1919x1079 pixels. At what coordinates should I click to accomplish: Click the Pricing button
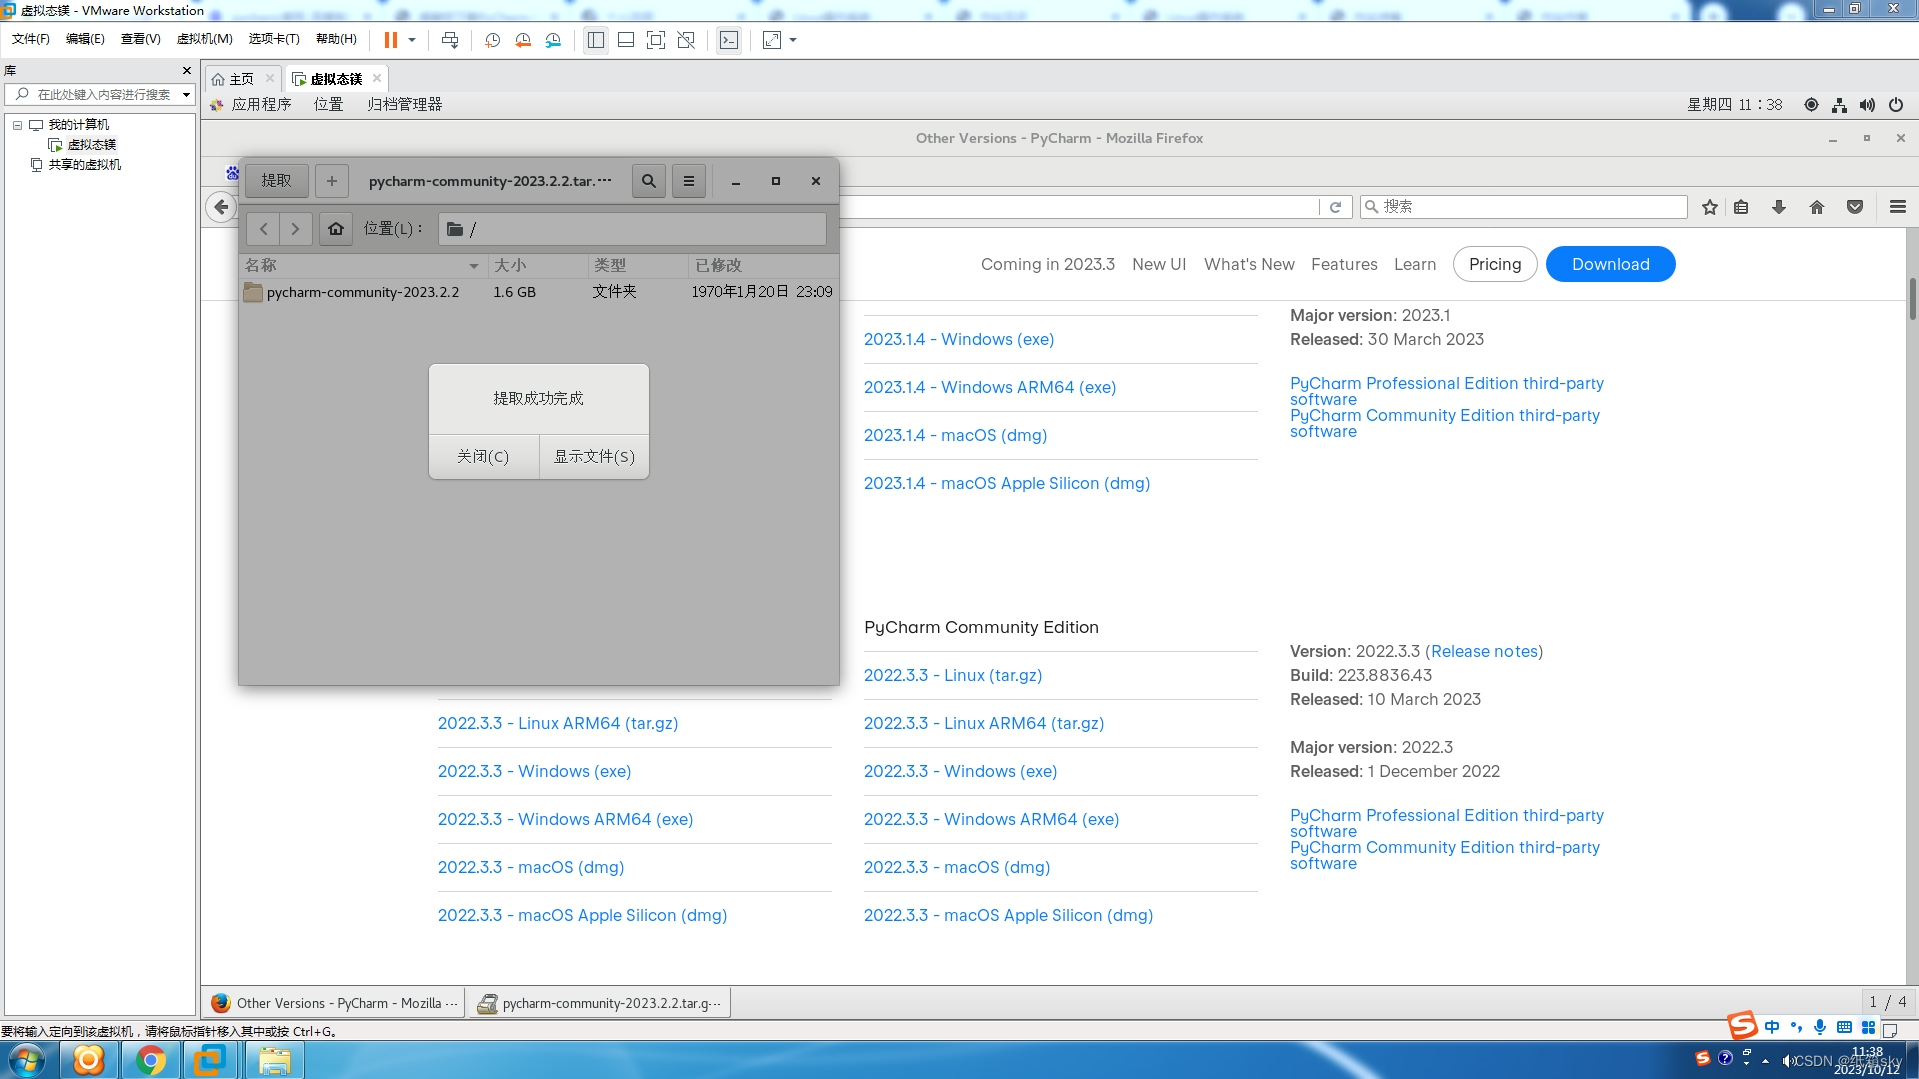point(1495,264)
